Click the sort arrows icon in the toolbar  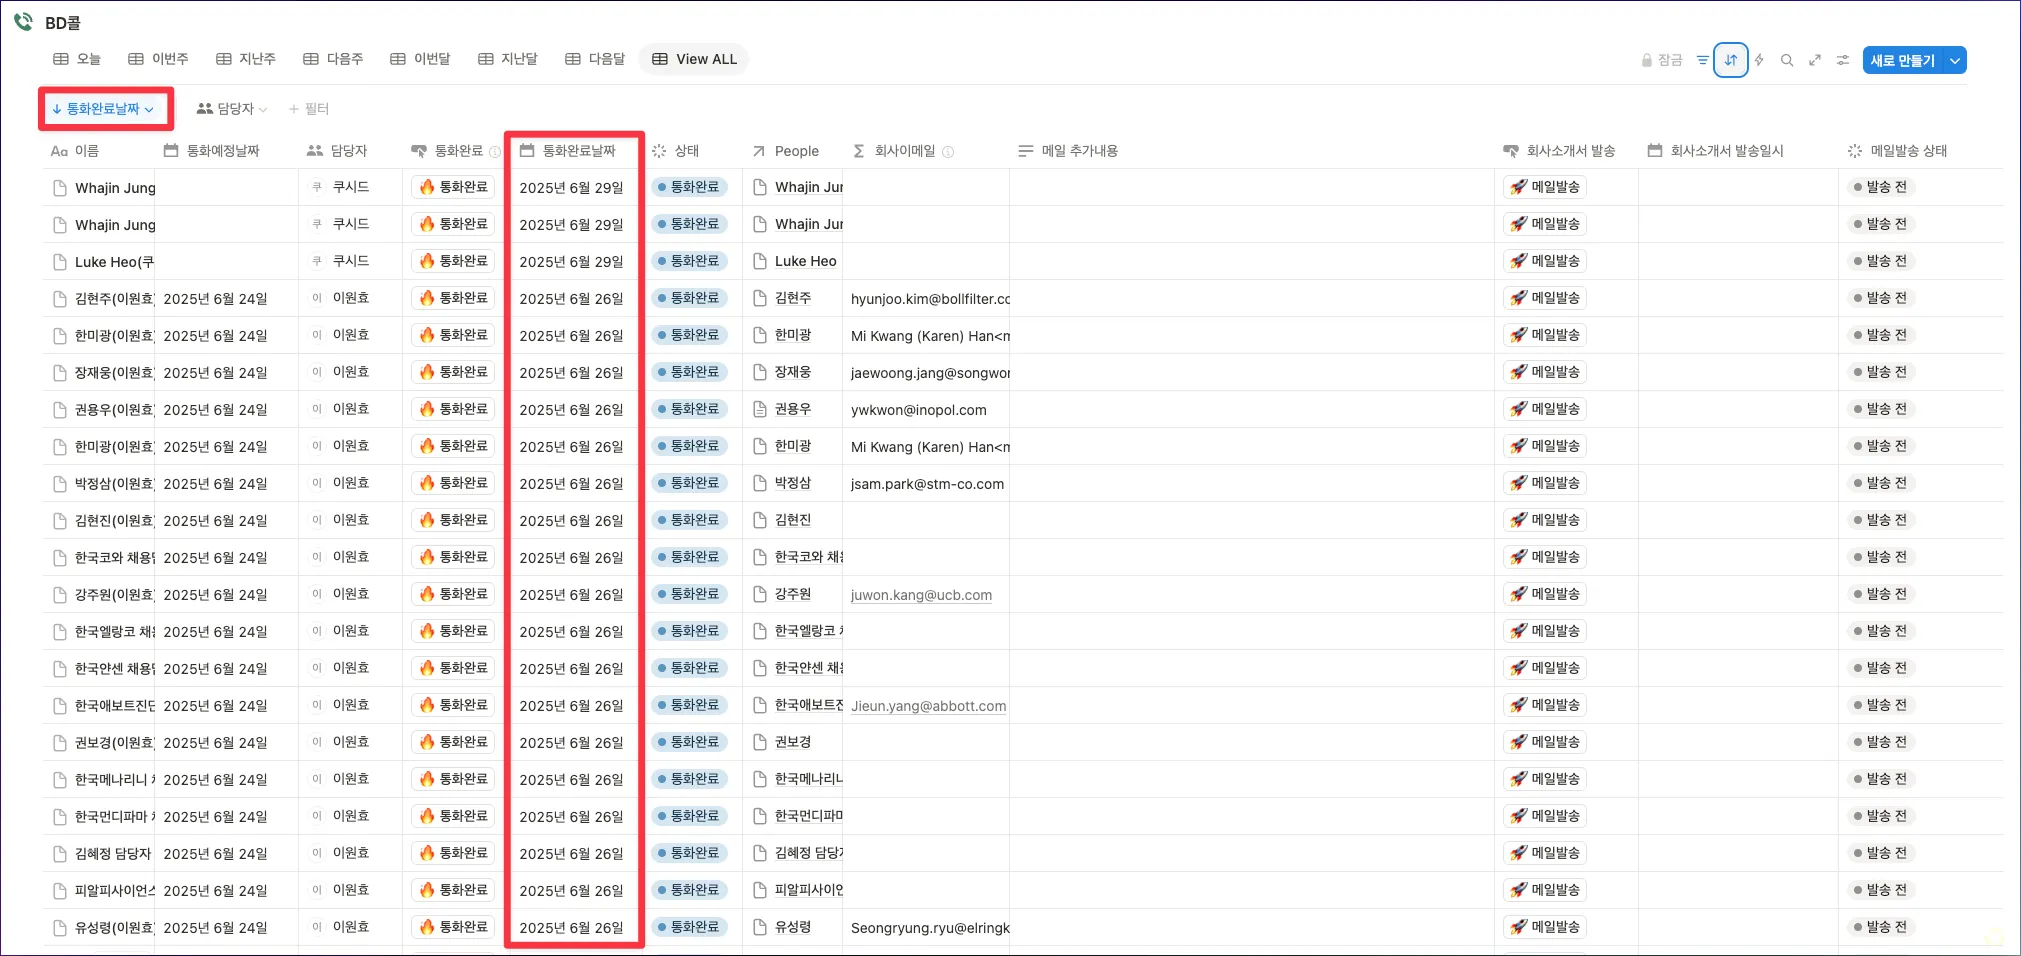click(x=1731, y=60)
